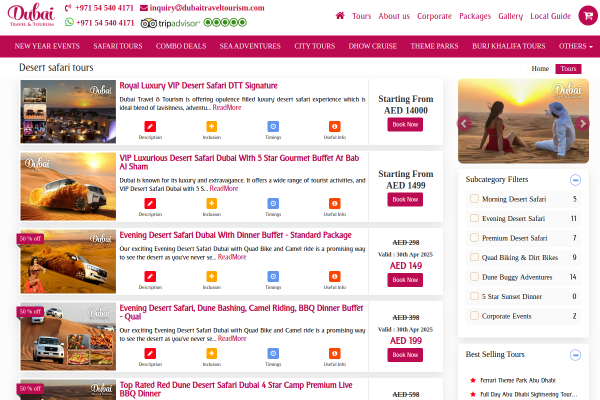600x400 pixels.
Task: Click the WhatsApp phone number icon
Action: pyautogui.click(x=69, y=22)
